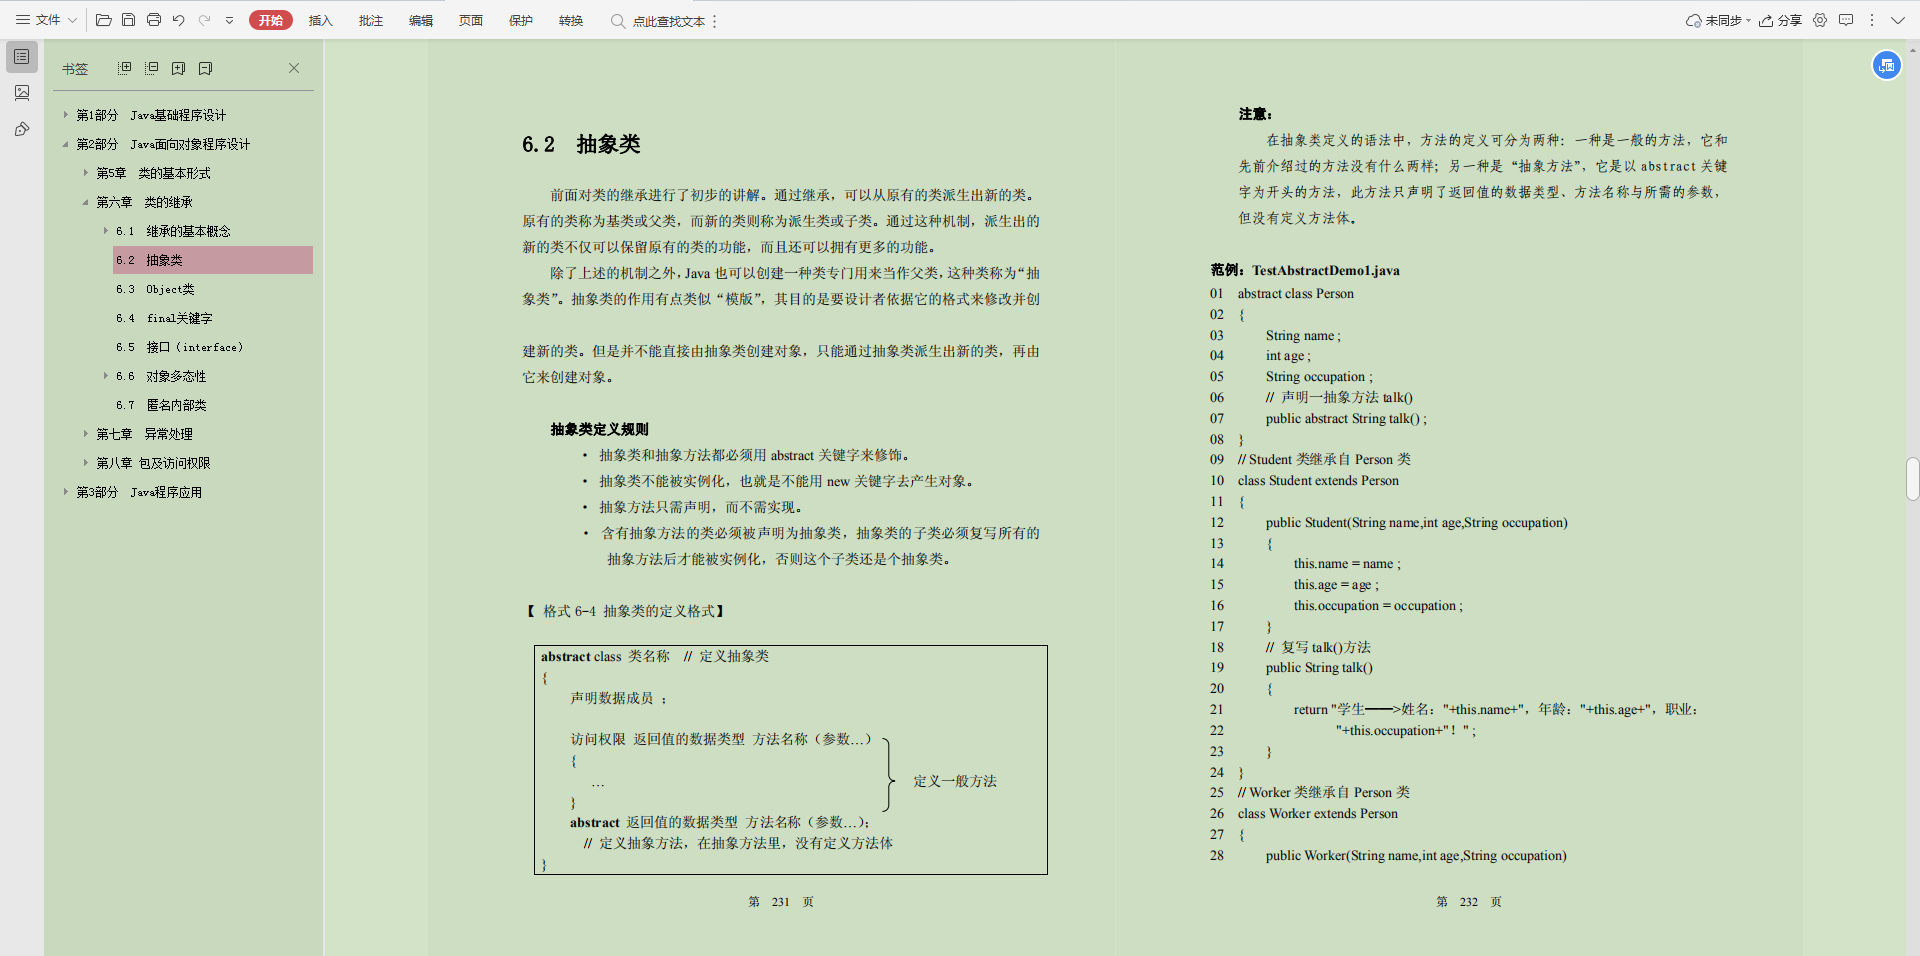Switch to the 开始 tab
The height and width of the screenshot is (956, 1920).
[270, 20]
